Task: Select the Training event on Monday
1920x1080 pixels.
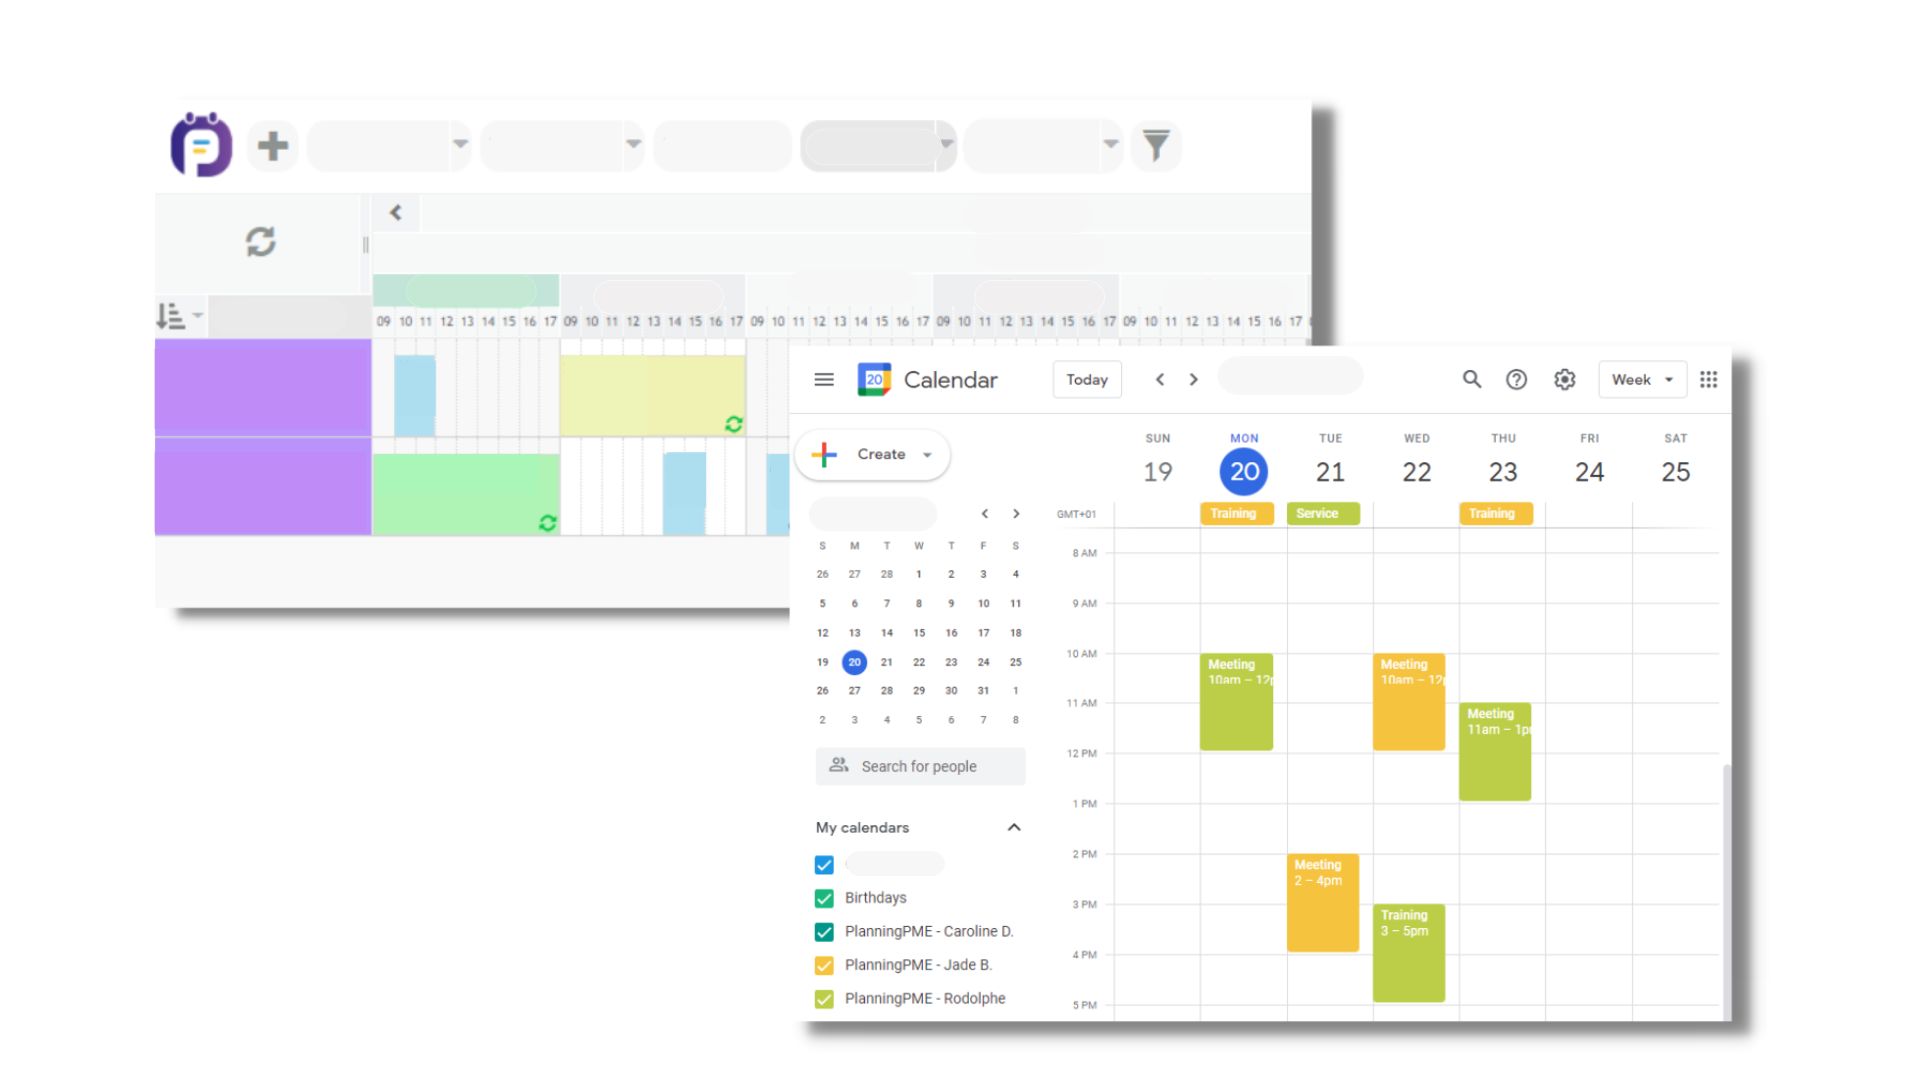Action: (1234, 513)
